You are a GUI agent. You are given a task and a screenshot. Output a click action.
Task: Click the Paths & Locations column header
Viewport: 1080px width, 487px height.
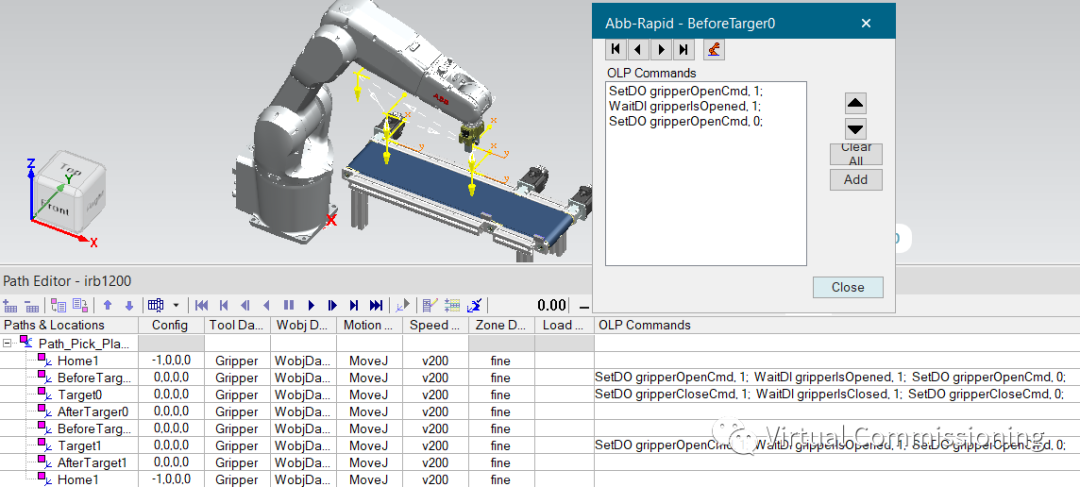[69, 325]
